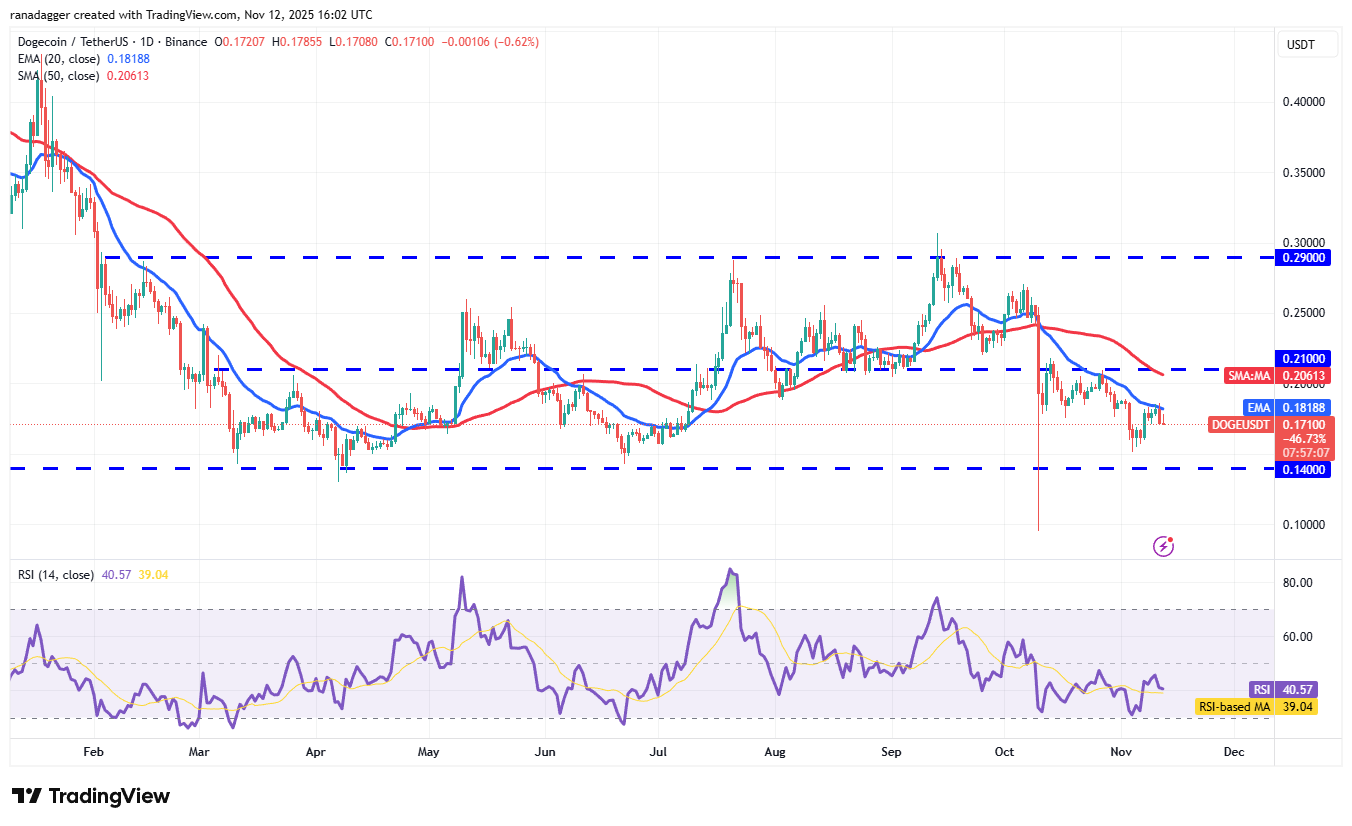Toggle the SMA (50, close) indicator via its legend
Image resolution: width=1352 pixels, height=826 pixels.
click(x=60, y=75)
